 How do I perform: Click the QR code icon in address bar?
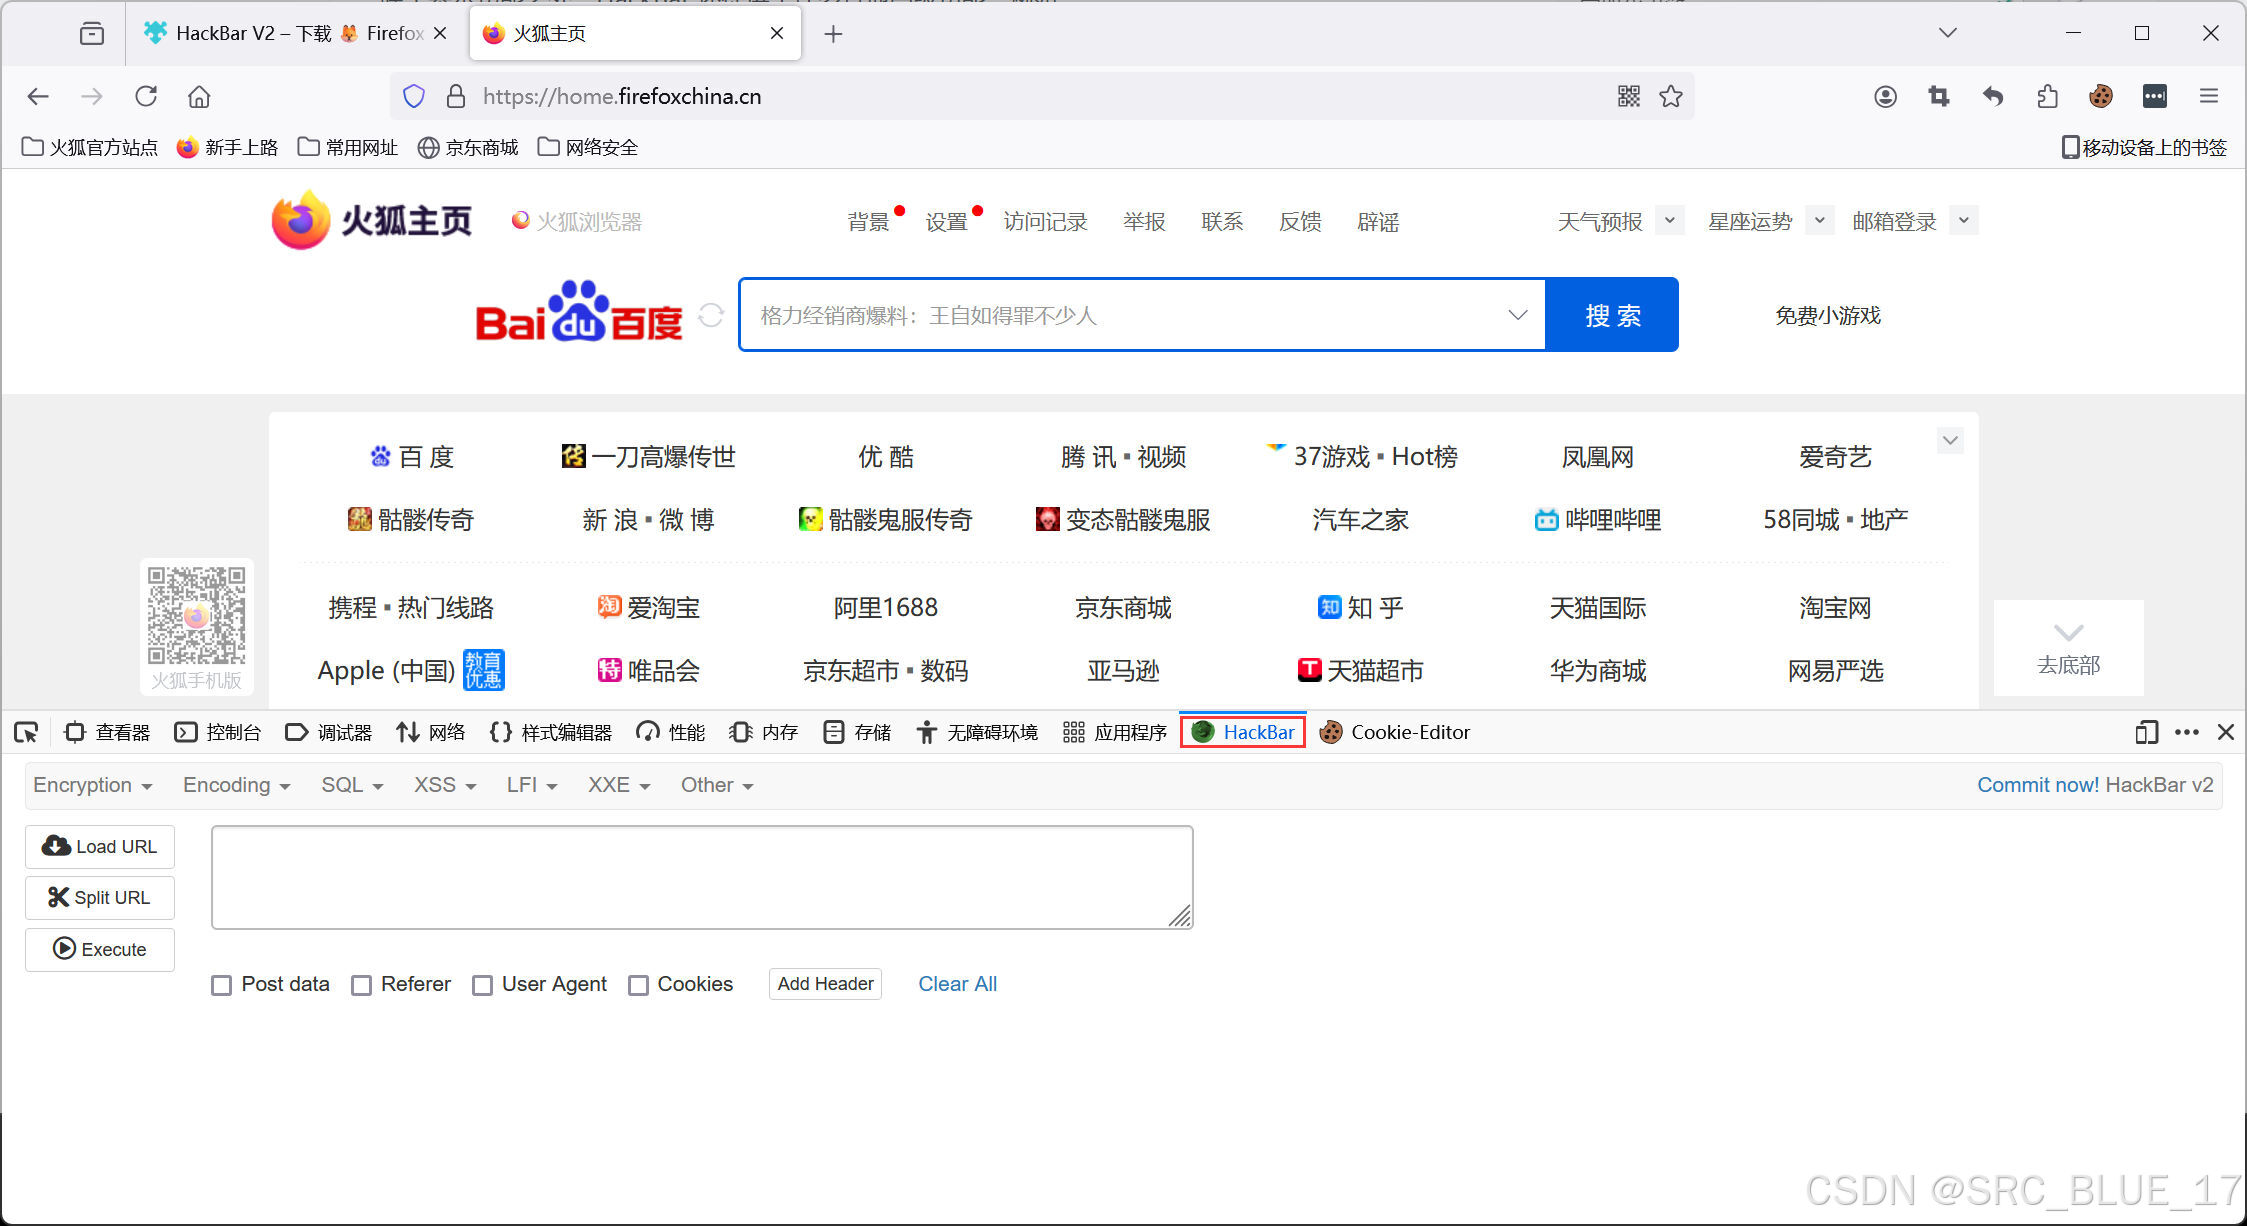click(1628, 96)
